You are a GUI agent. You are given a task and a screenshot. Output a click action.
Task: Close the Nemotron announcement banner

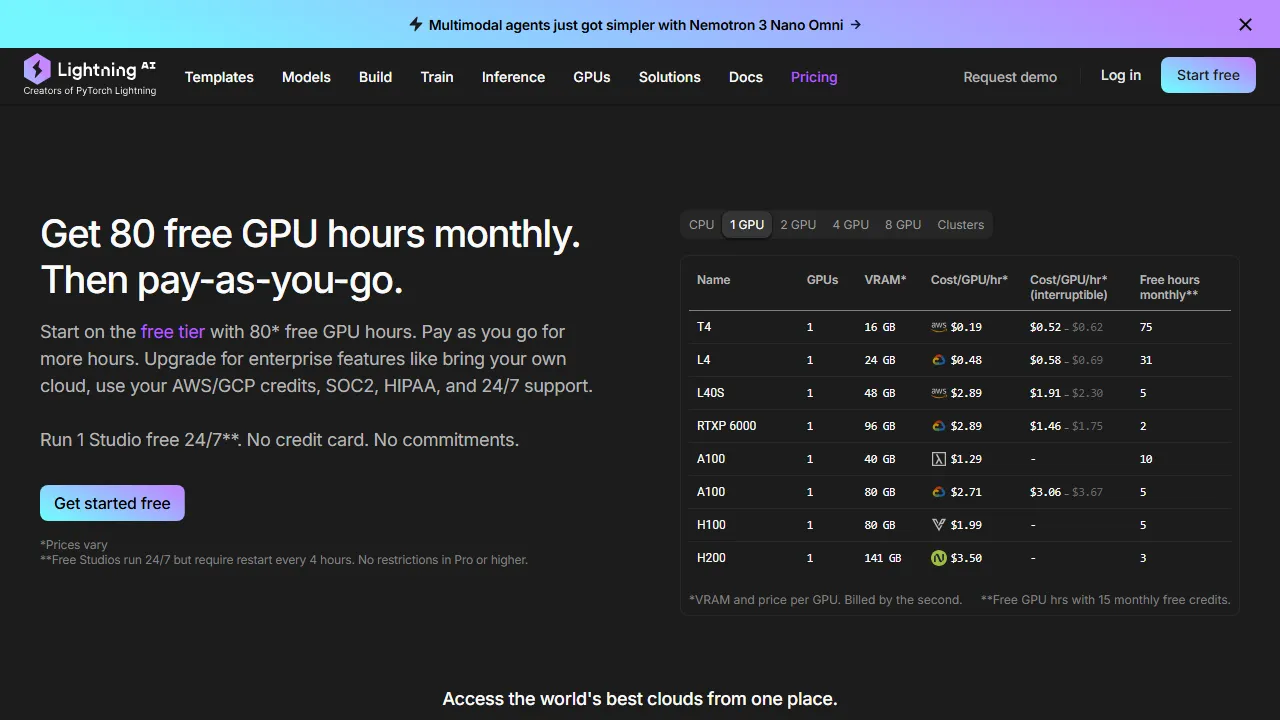tap(1245, 25)
